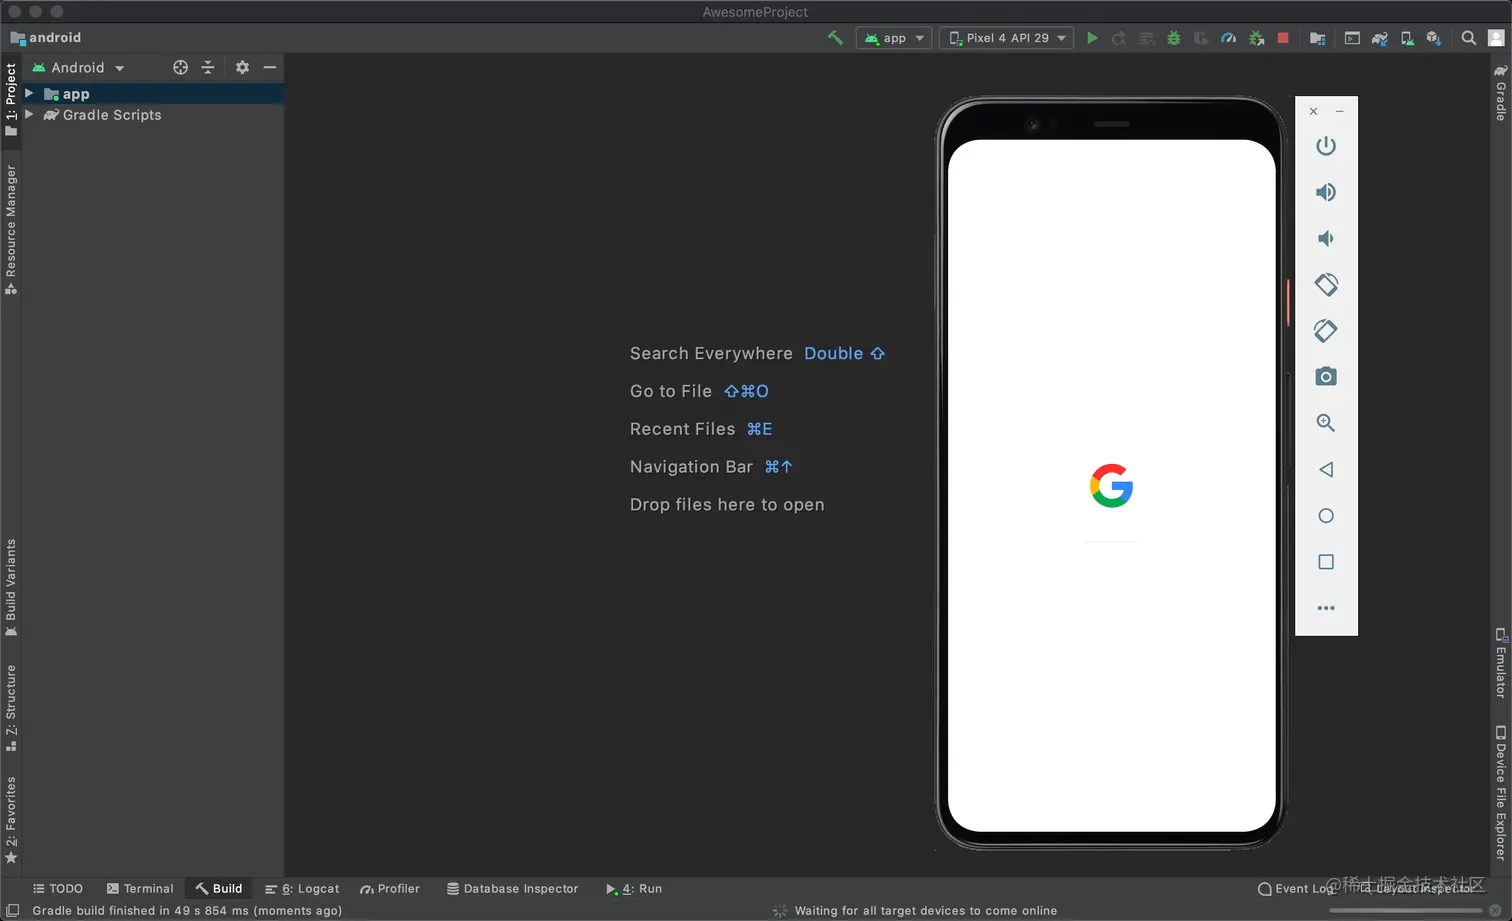Viewport: 1512px width, 921px height.
Task: Click the Run with Coverage icon
Action: pyautogui.click(x=1201, y=38)
